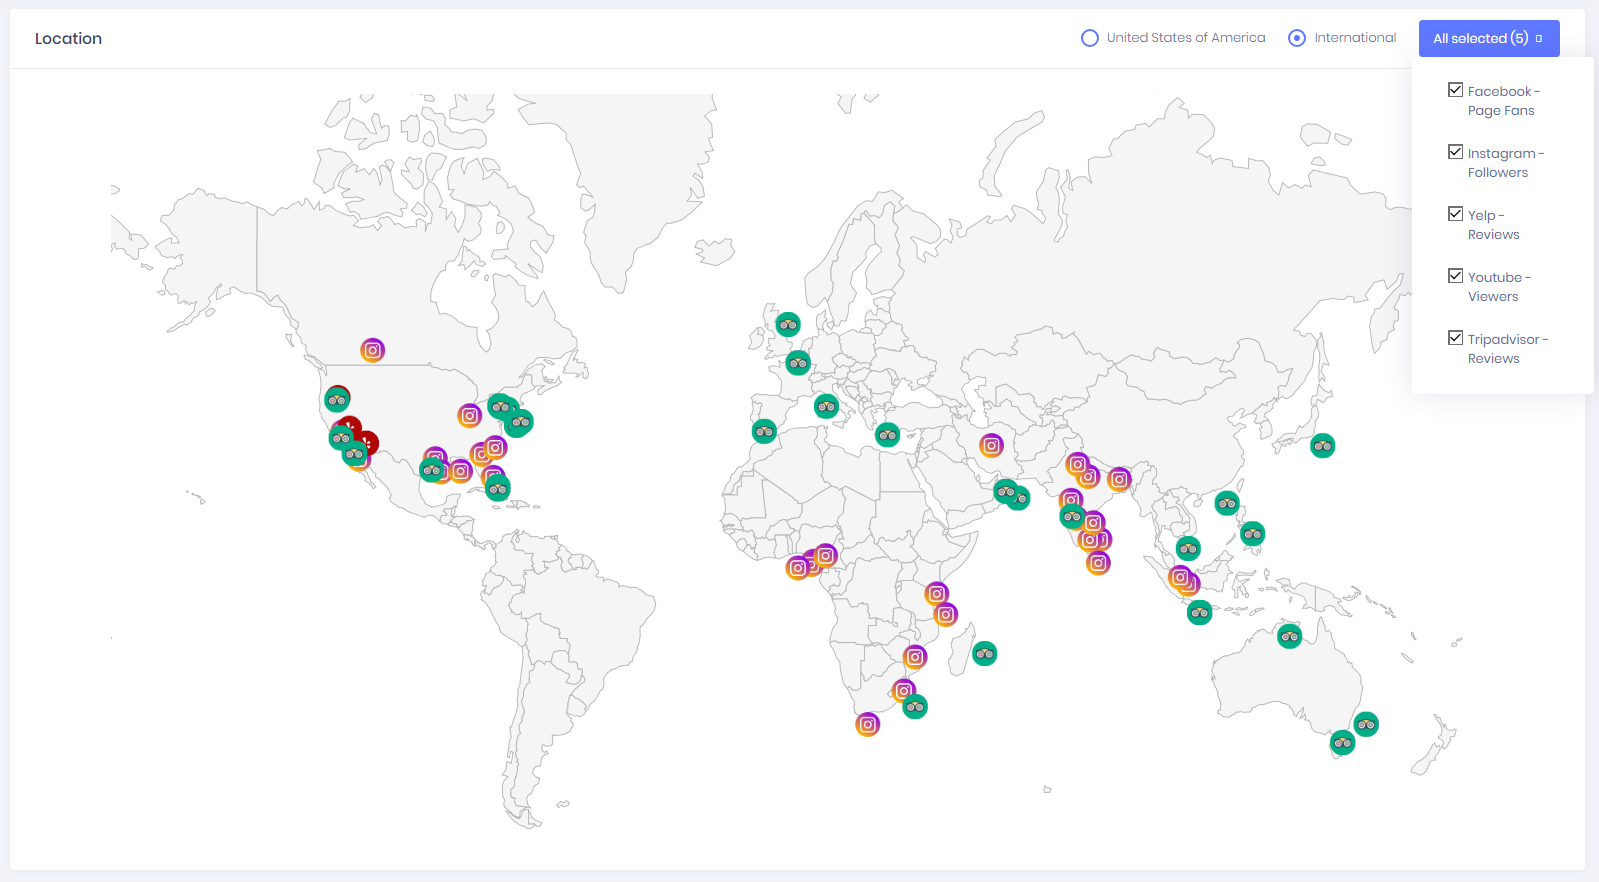Screen dimensions: 1599x882
Task: Click the Tripadvisor marker on Japan
Action: pyautogui.click(x=1323, y=445)
